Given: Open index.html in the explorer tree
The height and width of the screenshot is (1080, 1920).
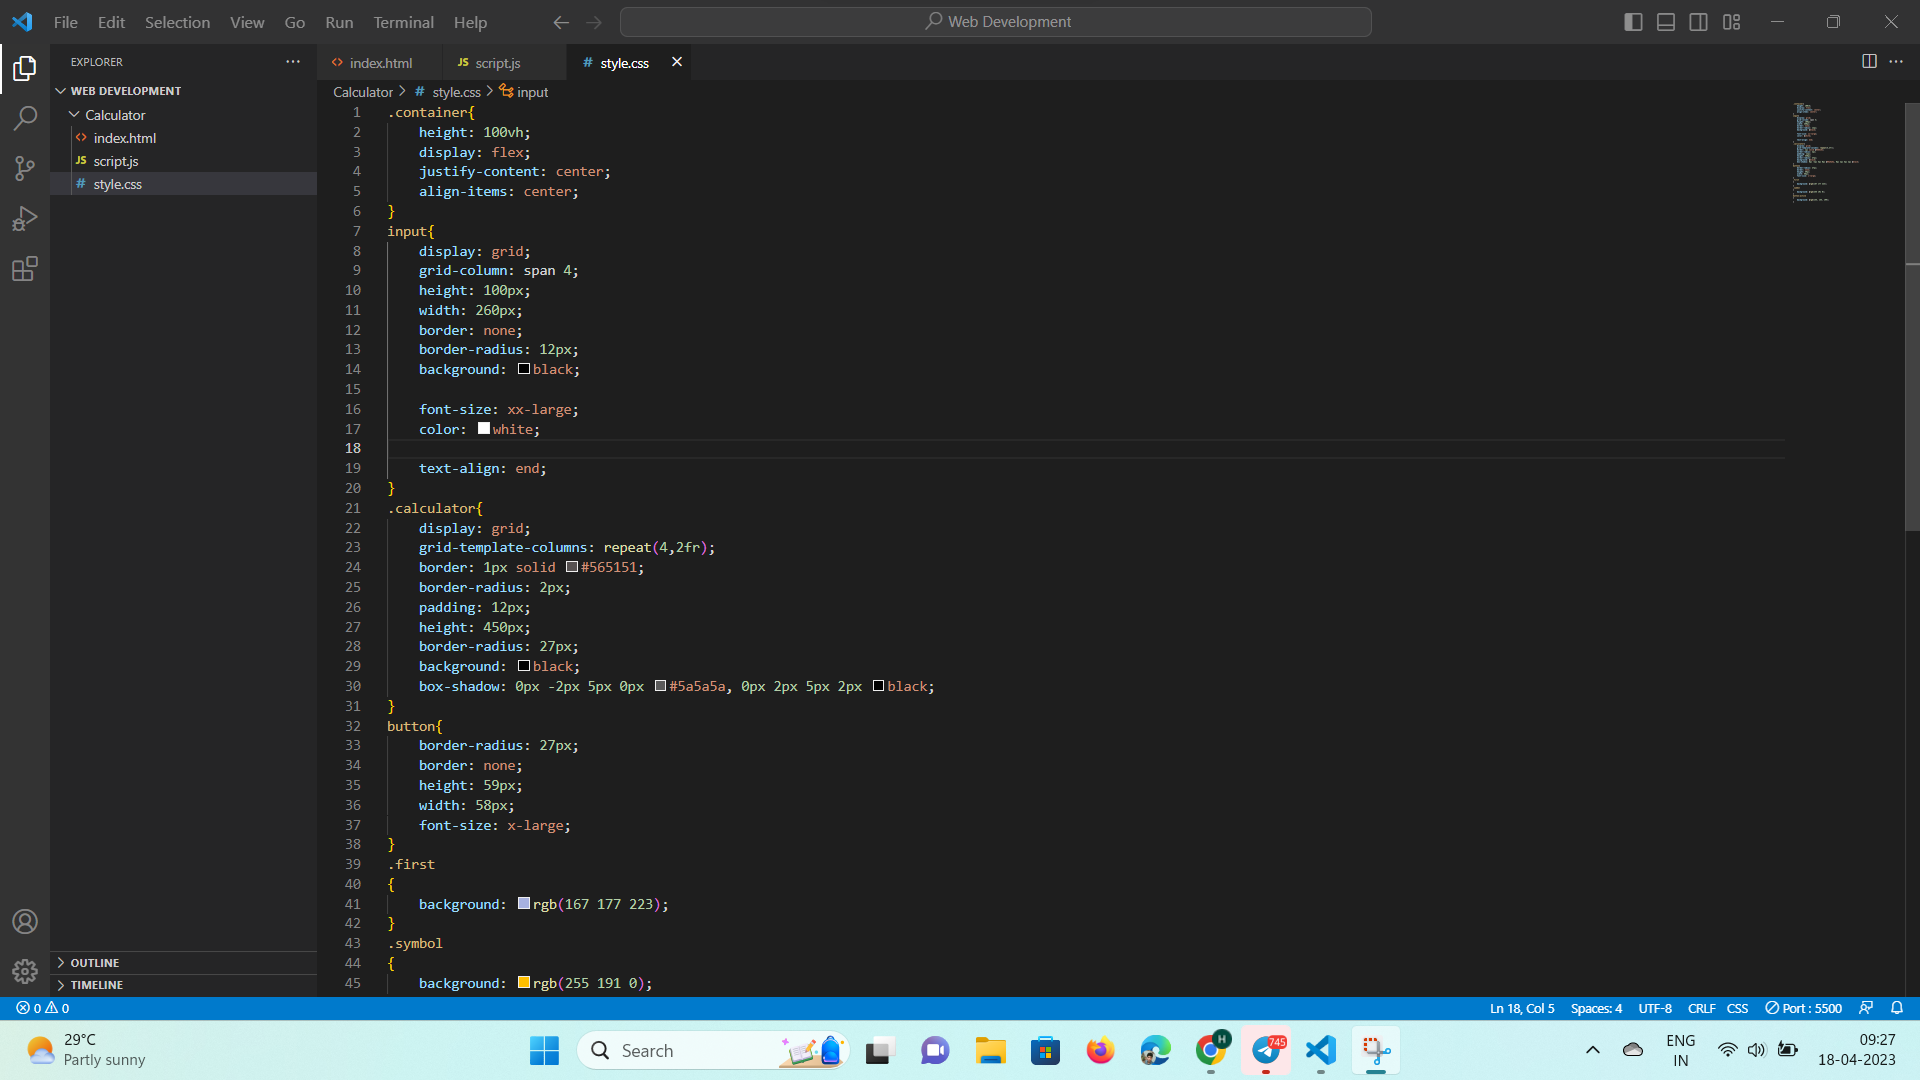Looking at the screenshot, I should [183, 138].
